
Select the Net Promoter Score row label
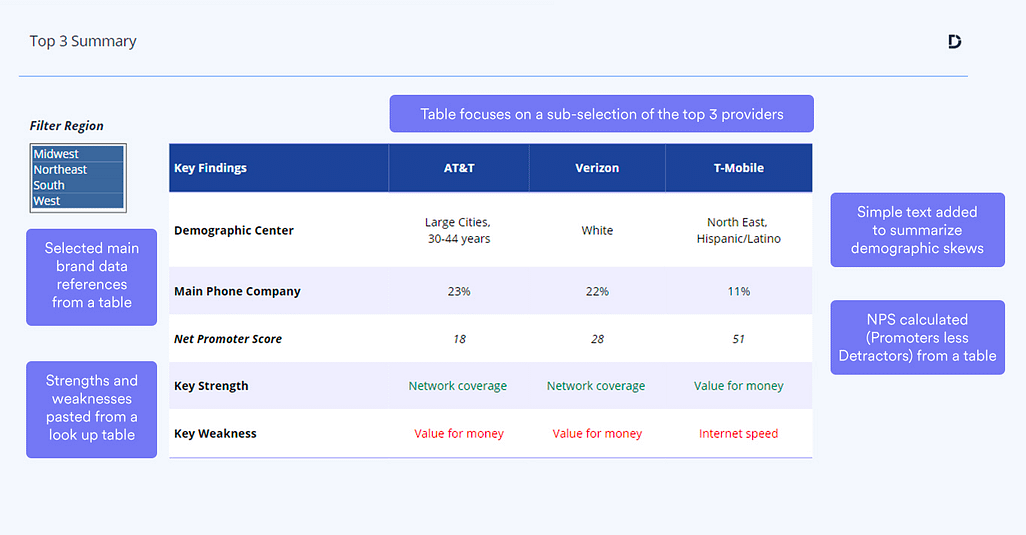coord(228,339)
